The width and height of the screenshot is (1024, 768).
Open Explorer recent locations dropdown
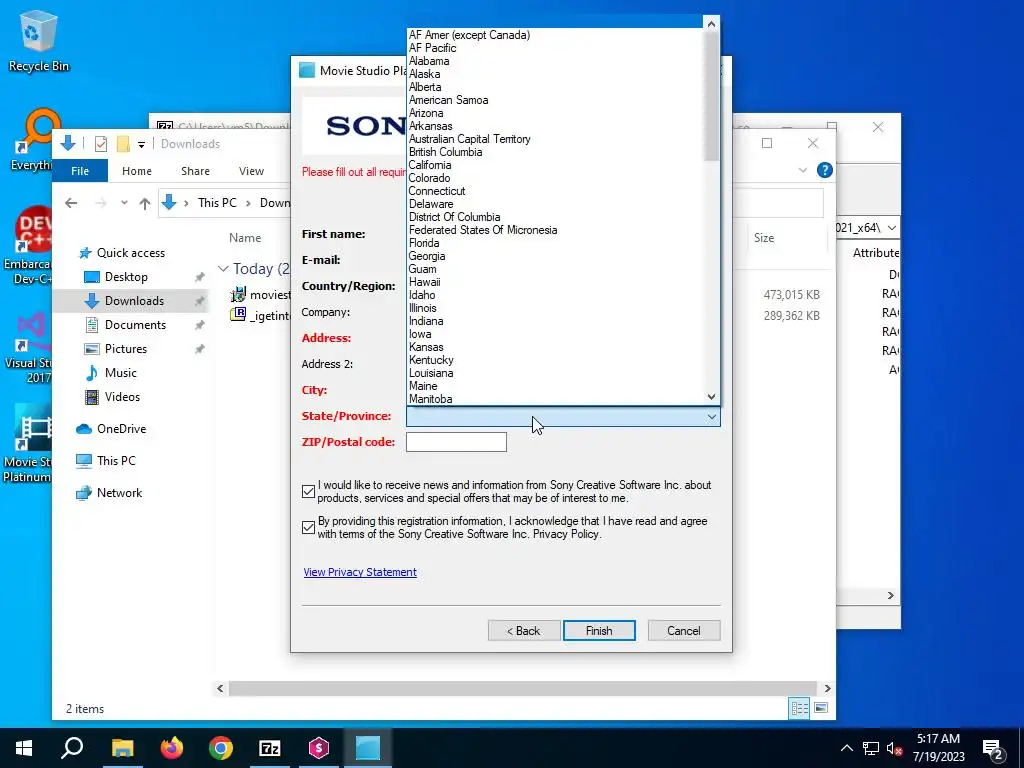tap(124, 203)
